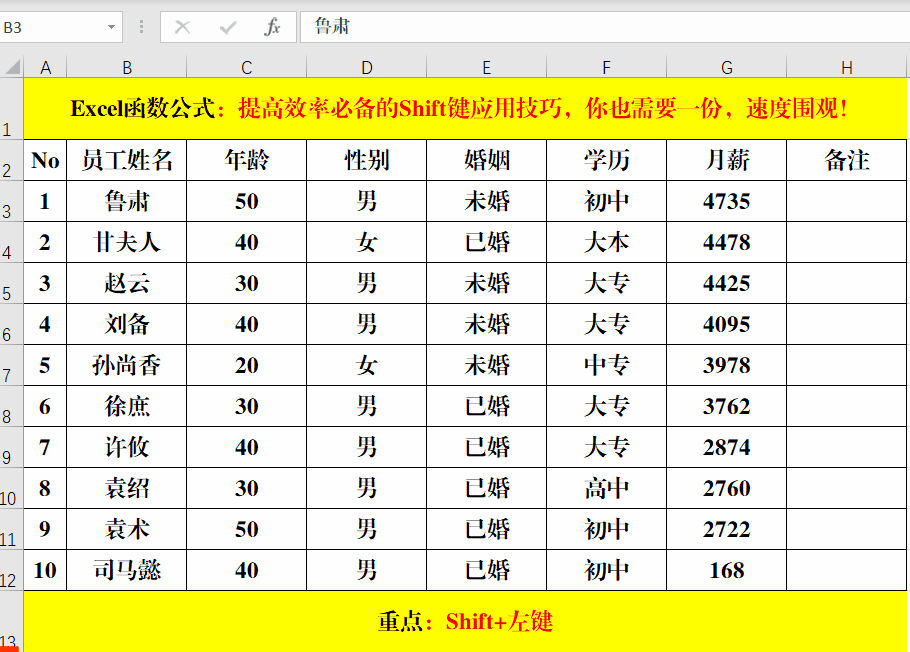Click the salary cell 2722
The height and width of the screenshot is (652, 910).
727,529
